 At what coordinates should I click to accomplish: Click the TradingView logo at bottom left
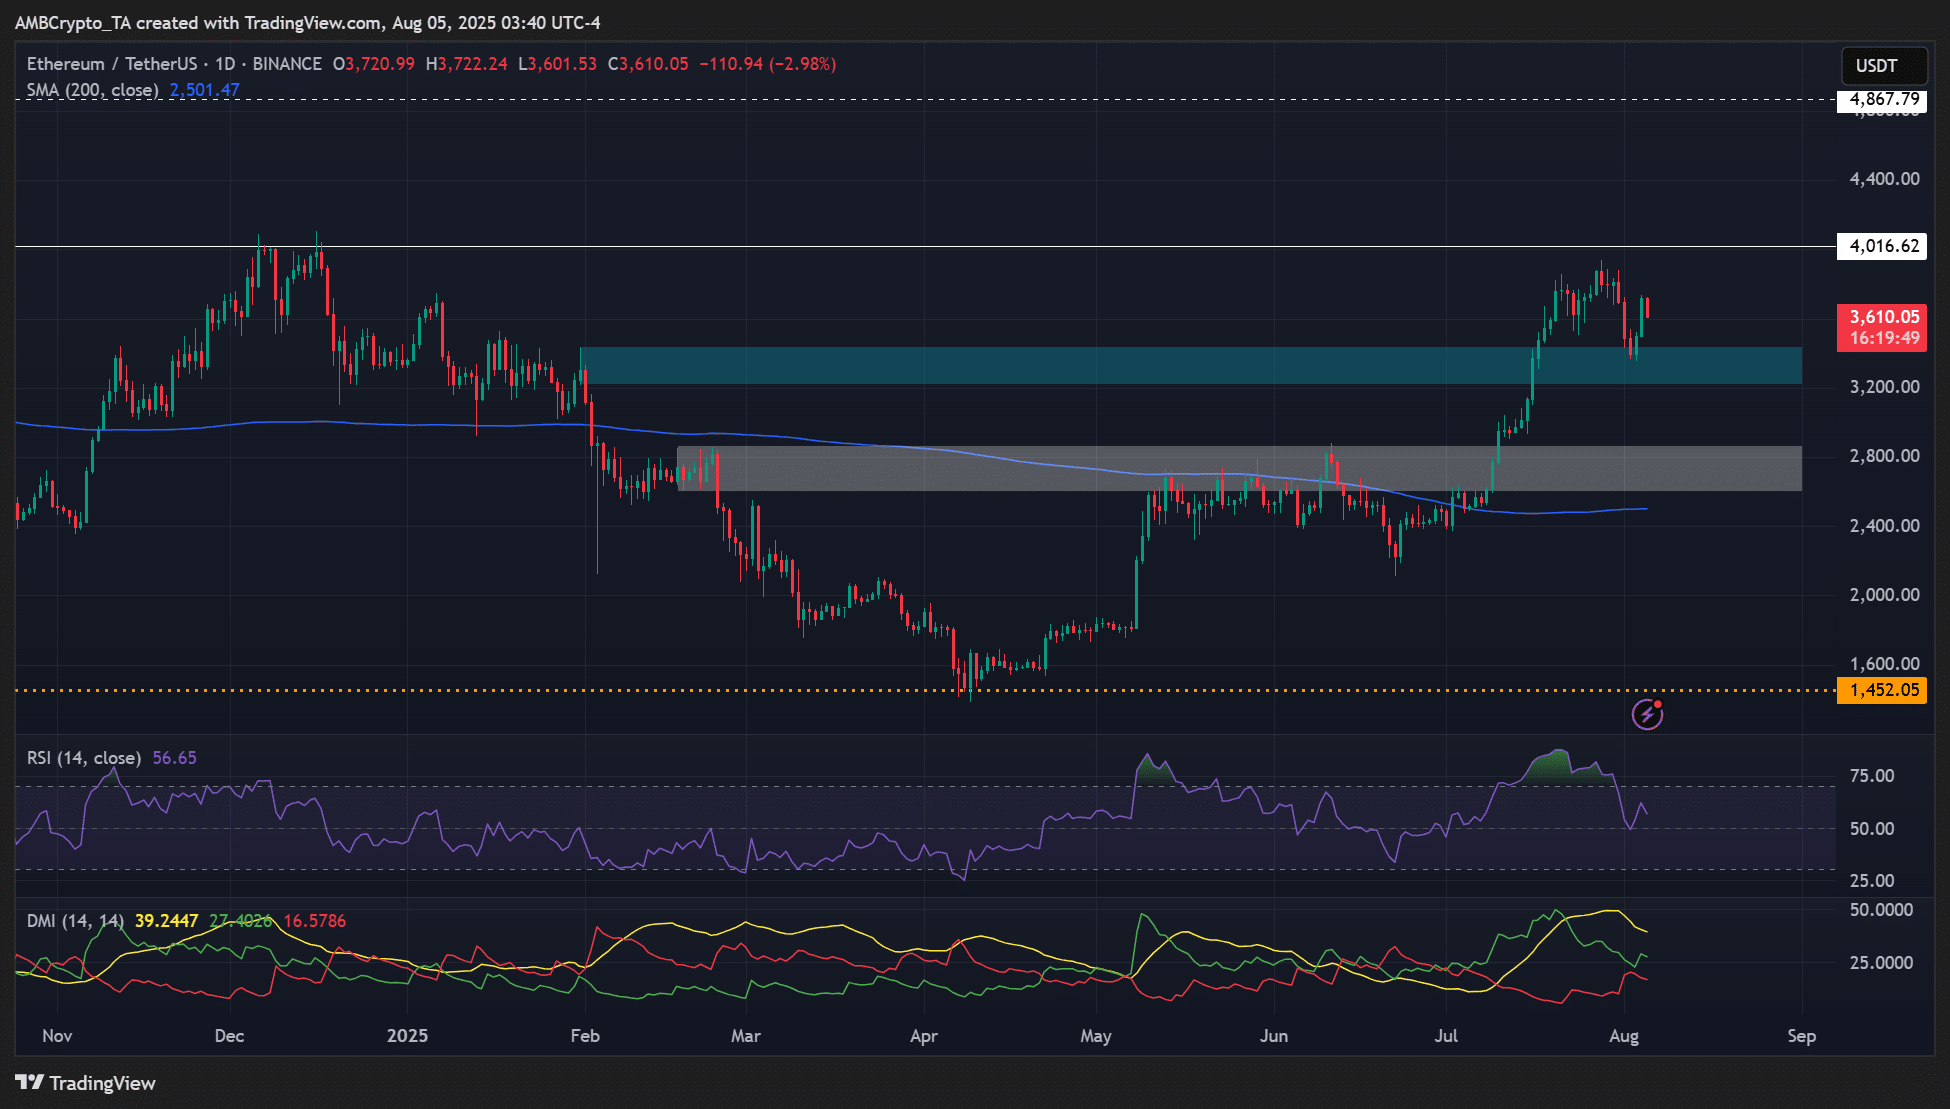point(86,1083)
